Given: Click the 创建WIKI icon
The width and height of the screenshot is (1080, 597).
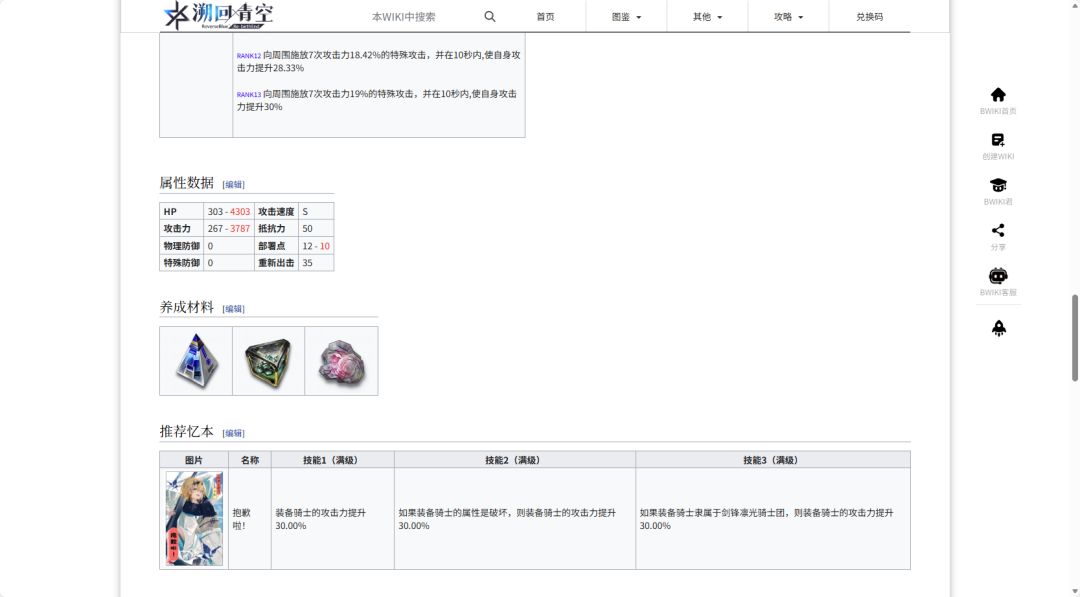Looking at the screenshot, I should click(x=998, y=140).
